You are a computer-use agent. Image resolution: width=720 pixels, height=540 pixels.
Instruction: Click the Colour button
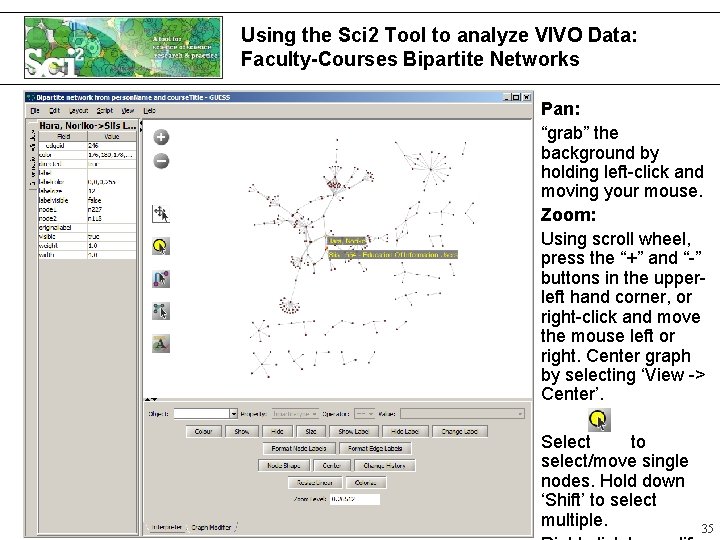(203, 432)
